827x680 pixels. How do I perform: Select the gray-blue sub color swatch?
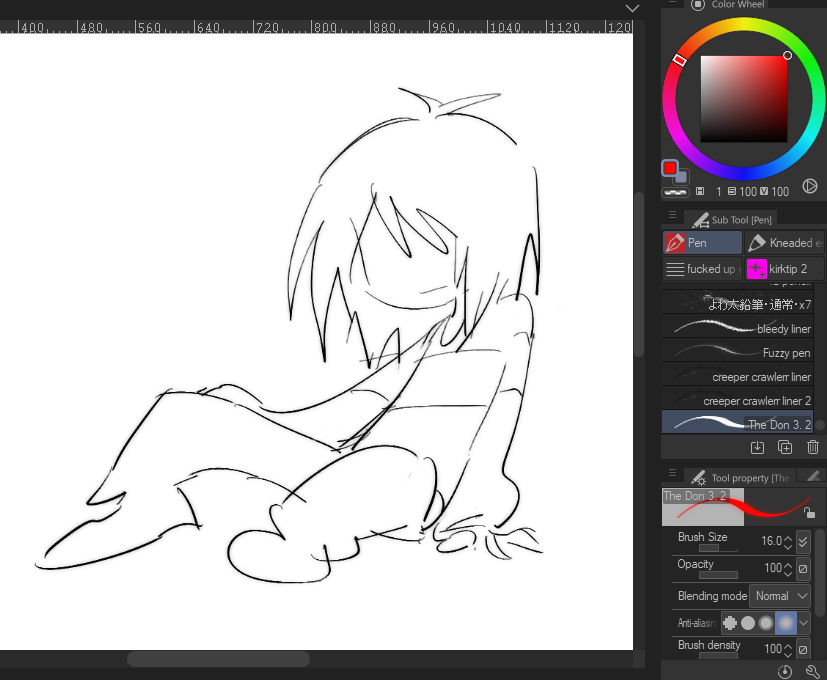click(682, 178)
